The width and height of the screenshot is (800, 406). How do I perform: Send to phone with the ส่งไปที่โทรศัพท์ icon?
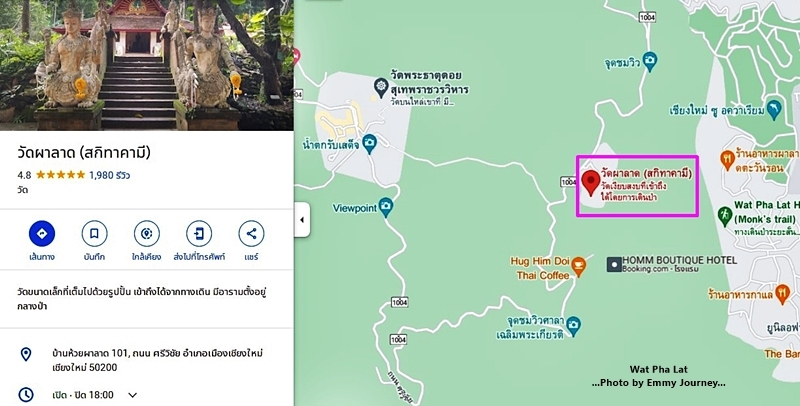[199, 234]
